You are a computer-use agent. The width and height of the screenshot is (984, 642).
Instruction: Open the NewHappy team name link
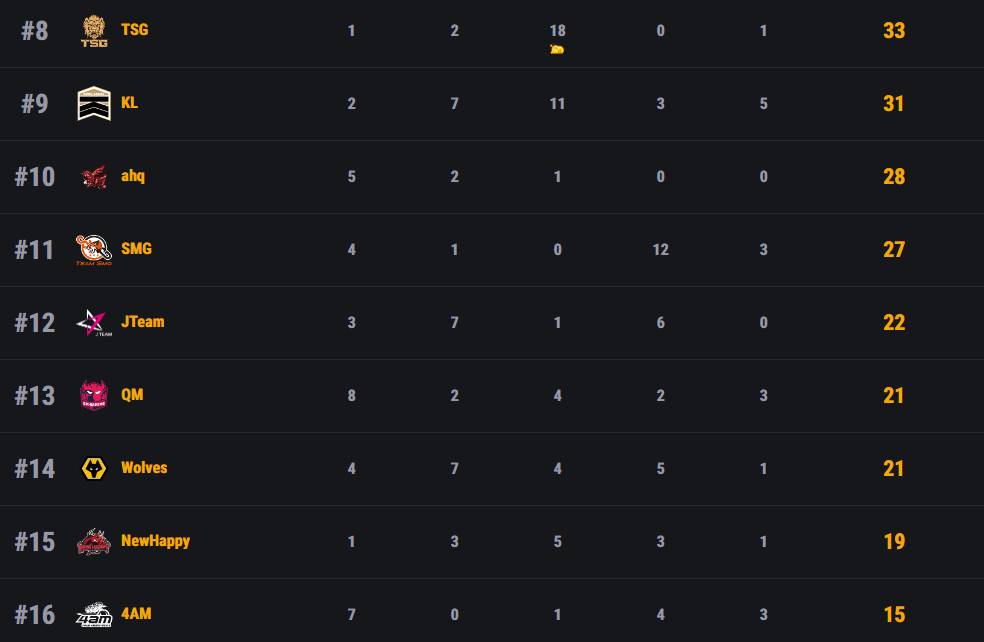pos(155,541)
